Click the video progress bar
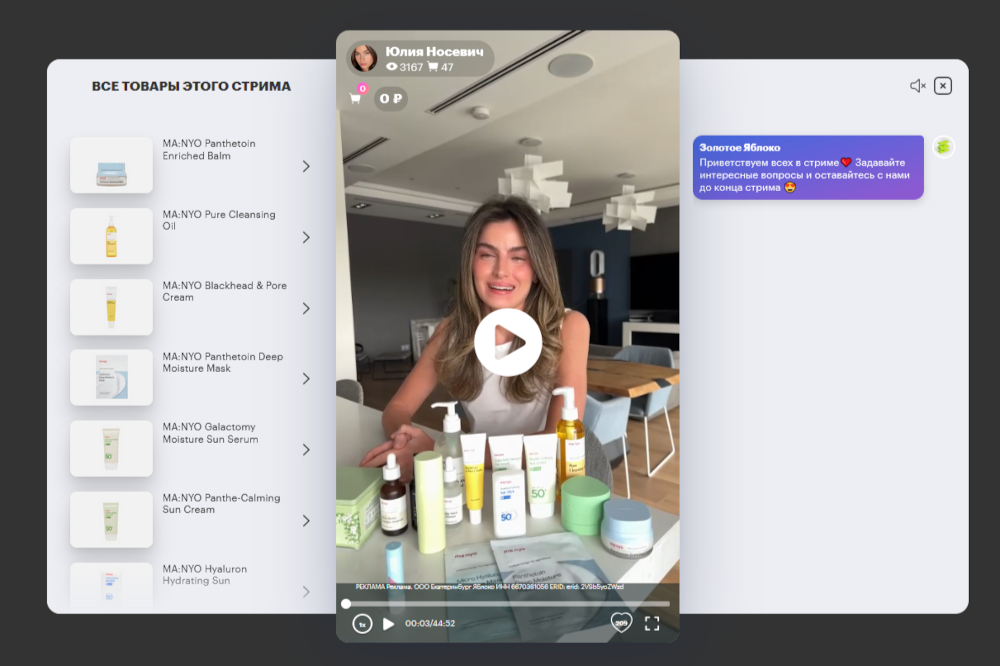This screenshot has width=1000, height=666. (x=508, y=603)
